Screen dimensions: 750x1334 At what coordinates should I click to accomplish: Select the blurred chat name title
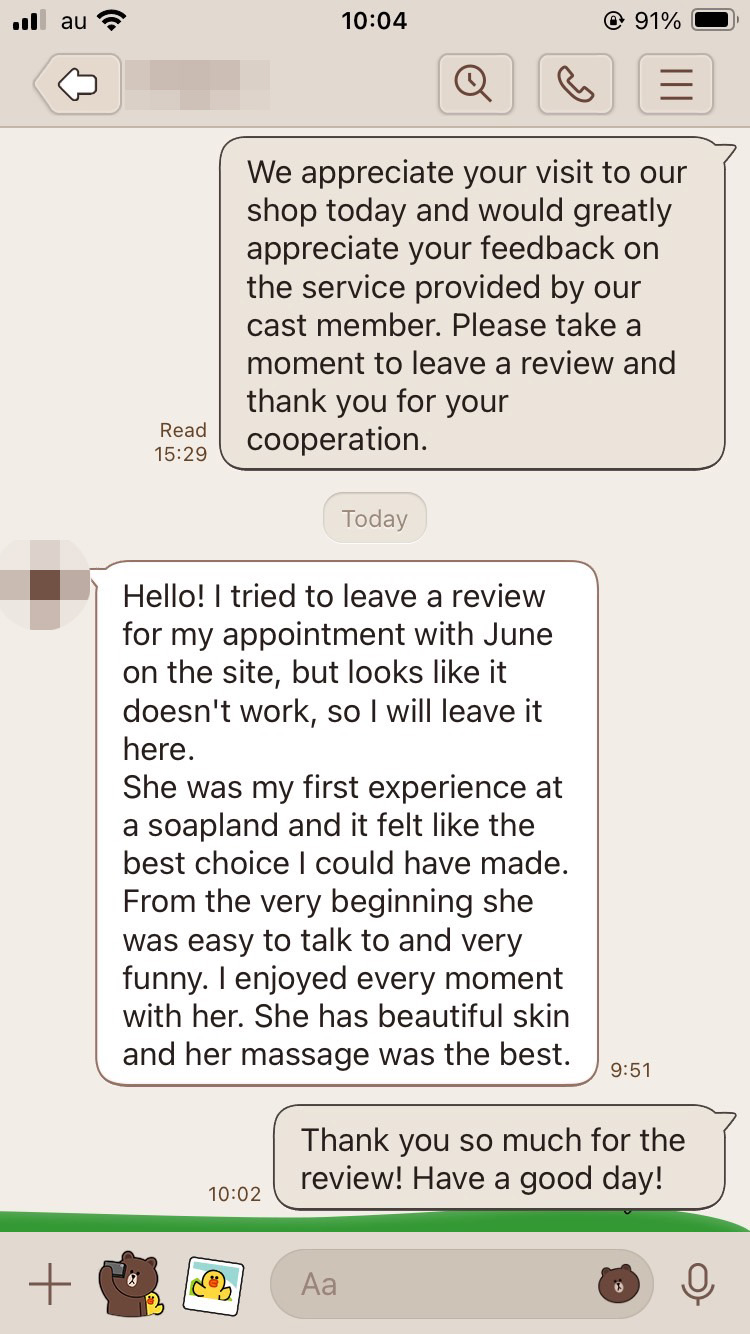point(196,85)
